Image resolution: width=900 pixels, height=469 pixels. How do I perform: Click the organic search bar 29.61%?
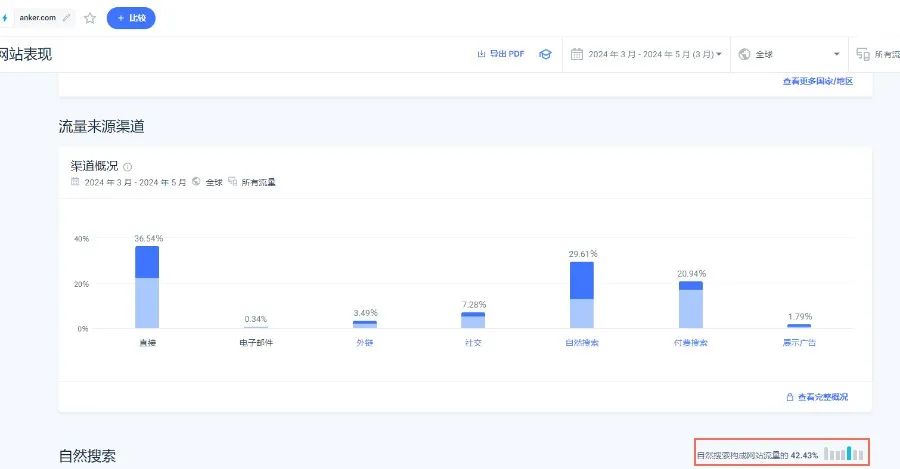pyautogui.click(x=582, y=295)
